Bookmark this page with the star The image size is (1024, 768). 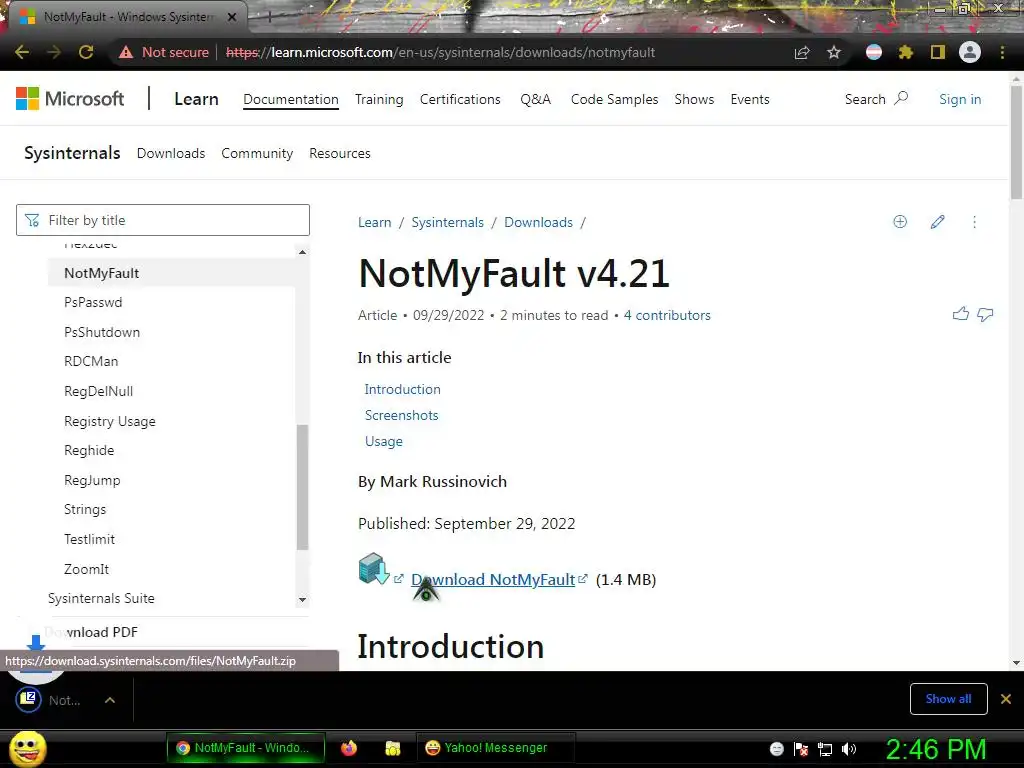pyautogui.click(x=834, y=52)
